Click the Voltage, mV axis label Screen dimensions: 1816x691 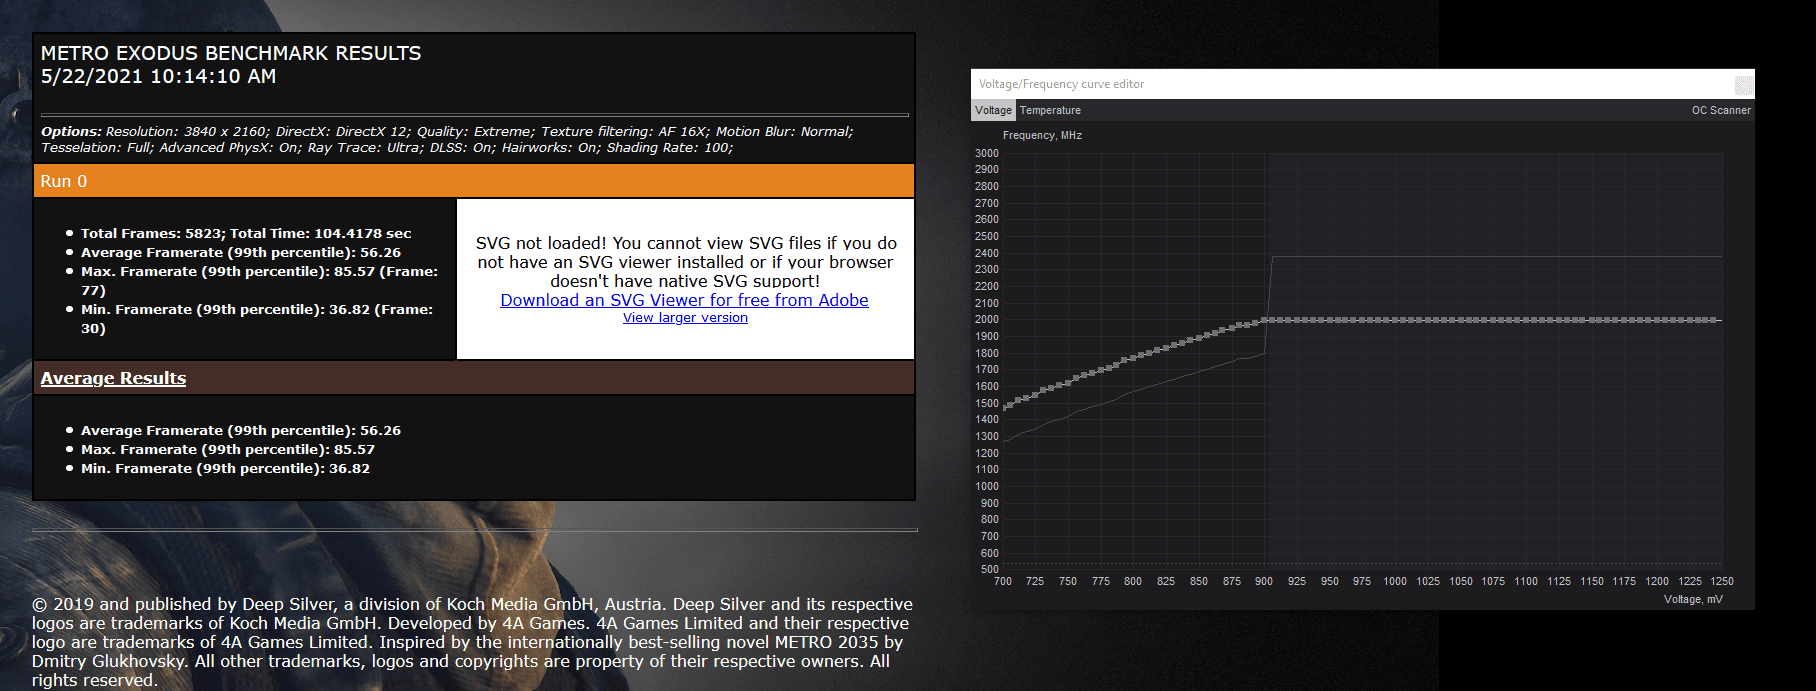pyautogui.click(x=1693, y=599)
